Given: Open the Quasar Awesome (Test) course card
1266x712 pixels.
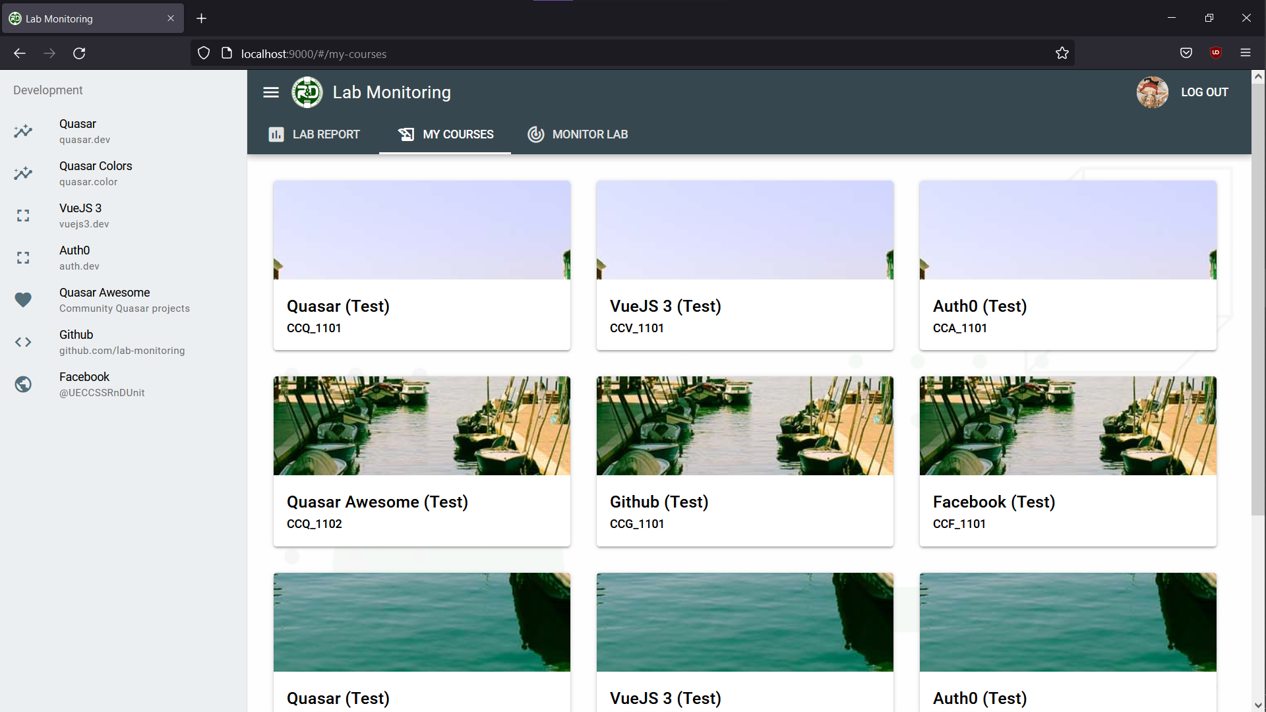Looking at the screenshot, I should coord(422,461).
